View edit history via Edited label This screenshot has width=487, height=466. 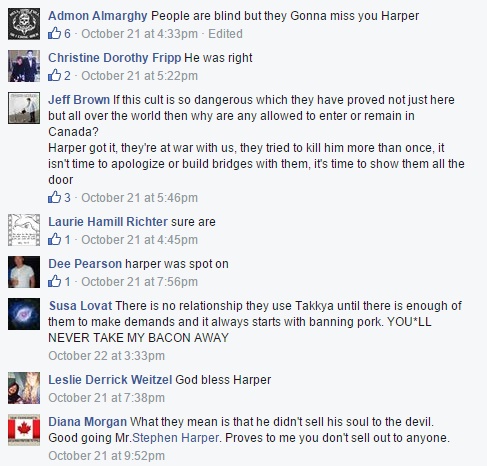(225, 34)
